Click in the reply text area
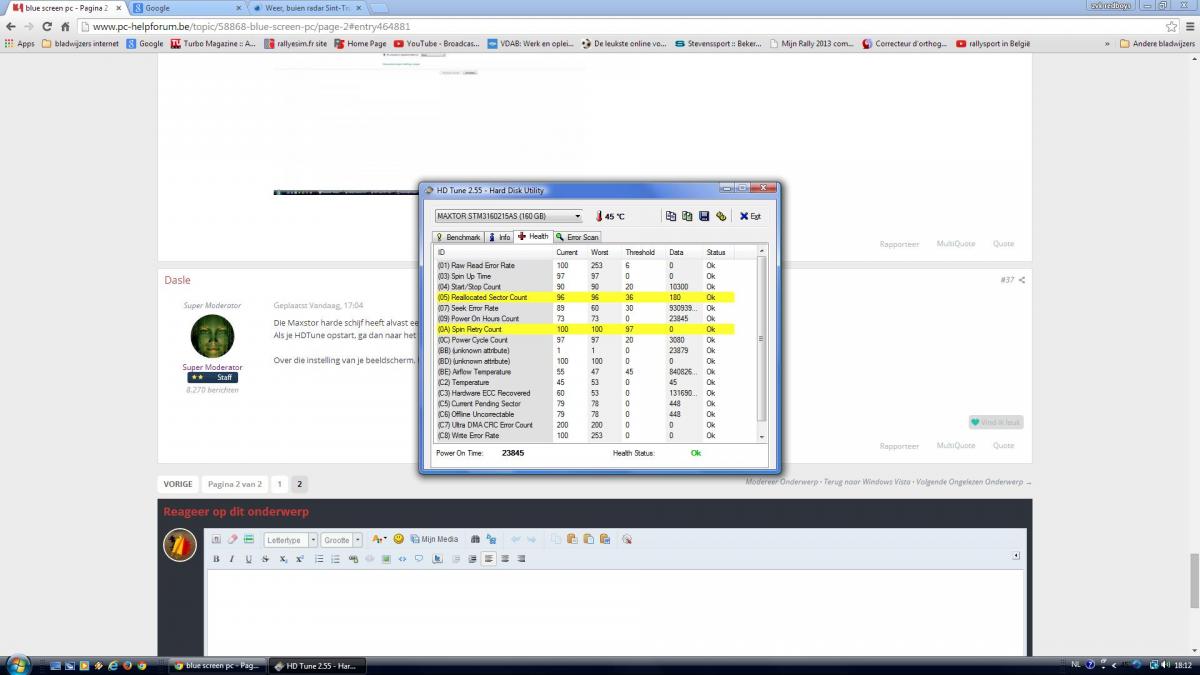The image size is (1200, 675). (x=614, y=612)
